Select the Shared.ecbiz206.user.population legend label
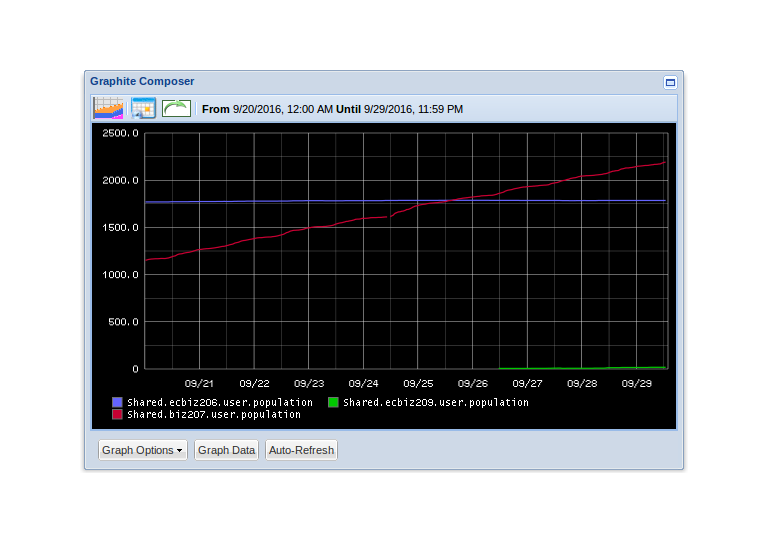 (219, 402)
